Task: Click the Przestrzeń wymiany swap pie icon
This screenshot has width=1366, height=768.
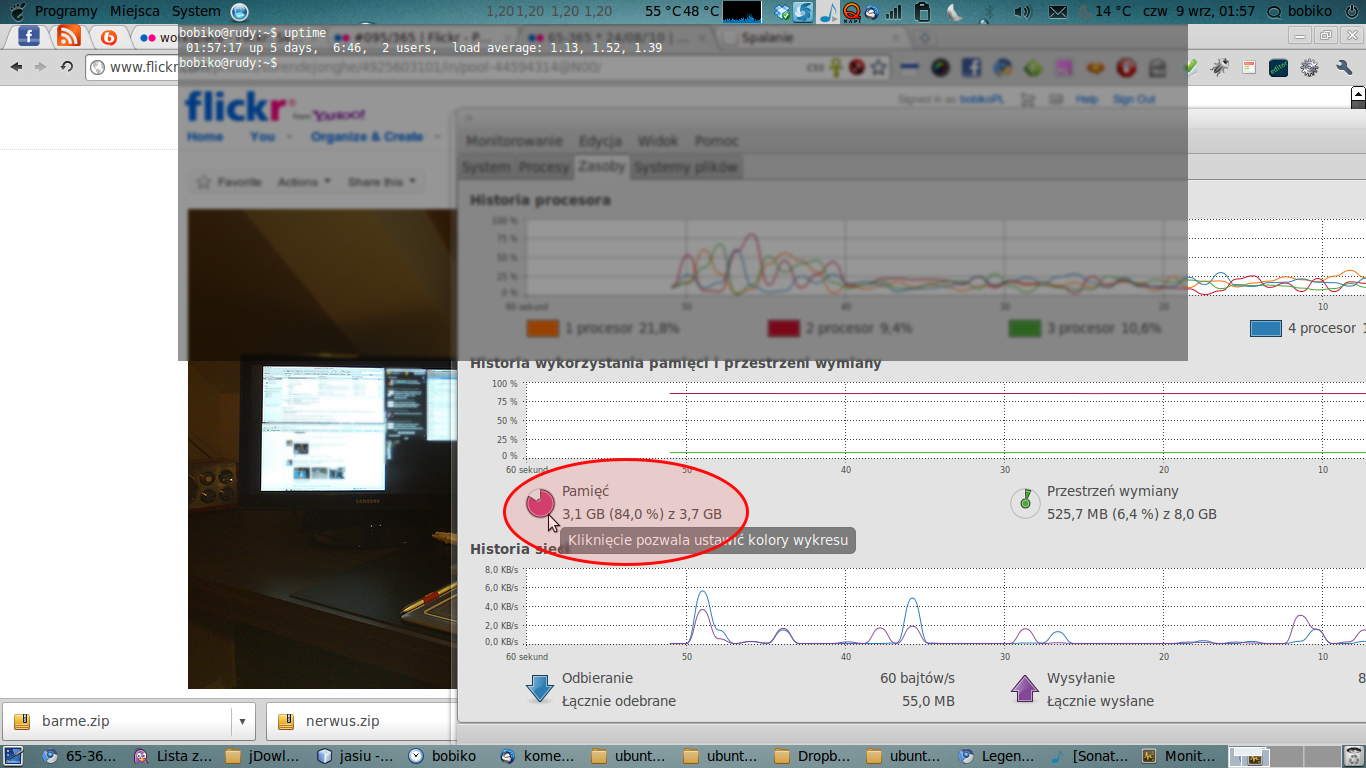Action: click(x=1025, y=502)
